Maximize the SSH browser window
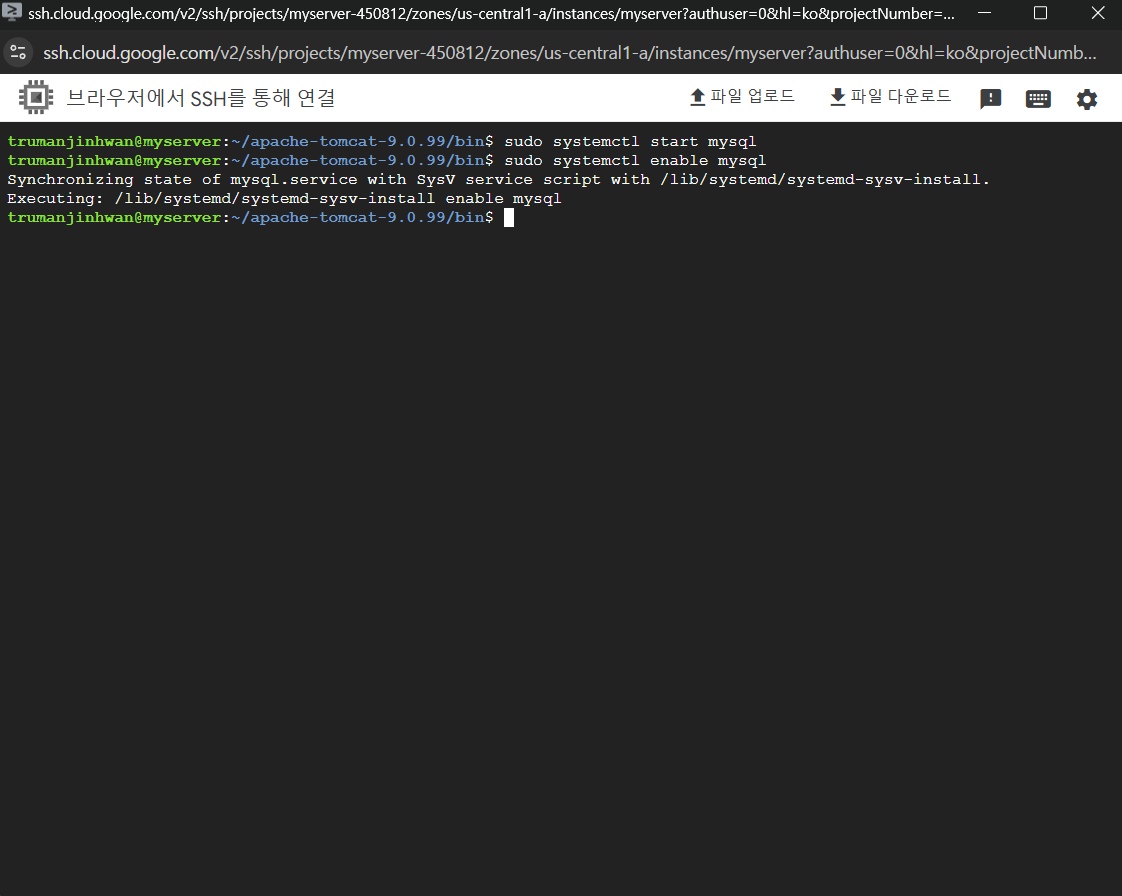The image size is (1122, 896). coord(1040,13)
